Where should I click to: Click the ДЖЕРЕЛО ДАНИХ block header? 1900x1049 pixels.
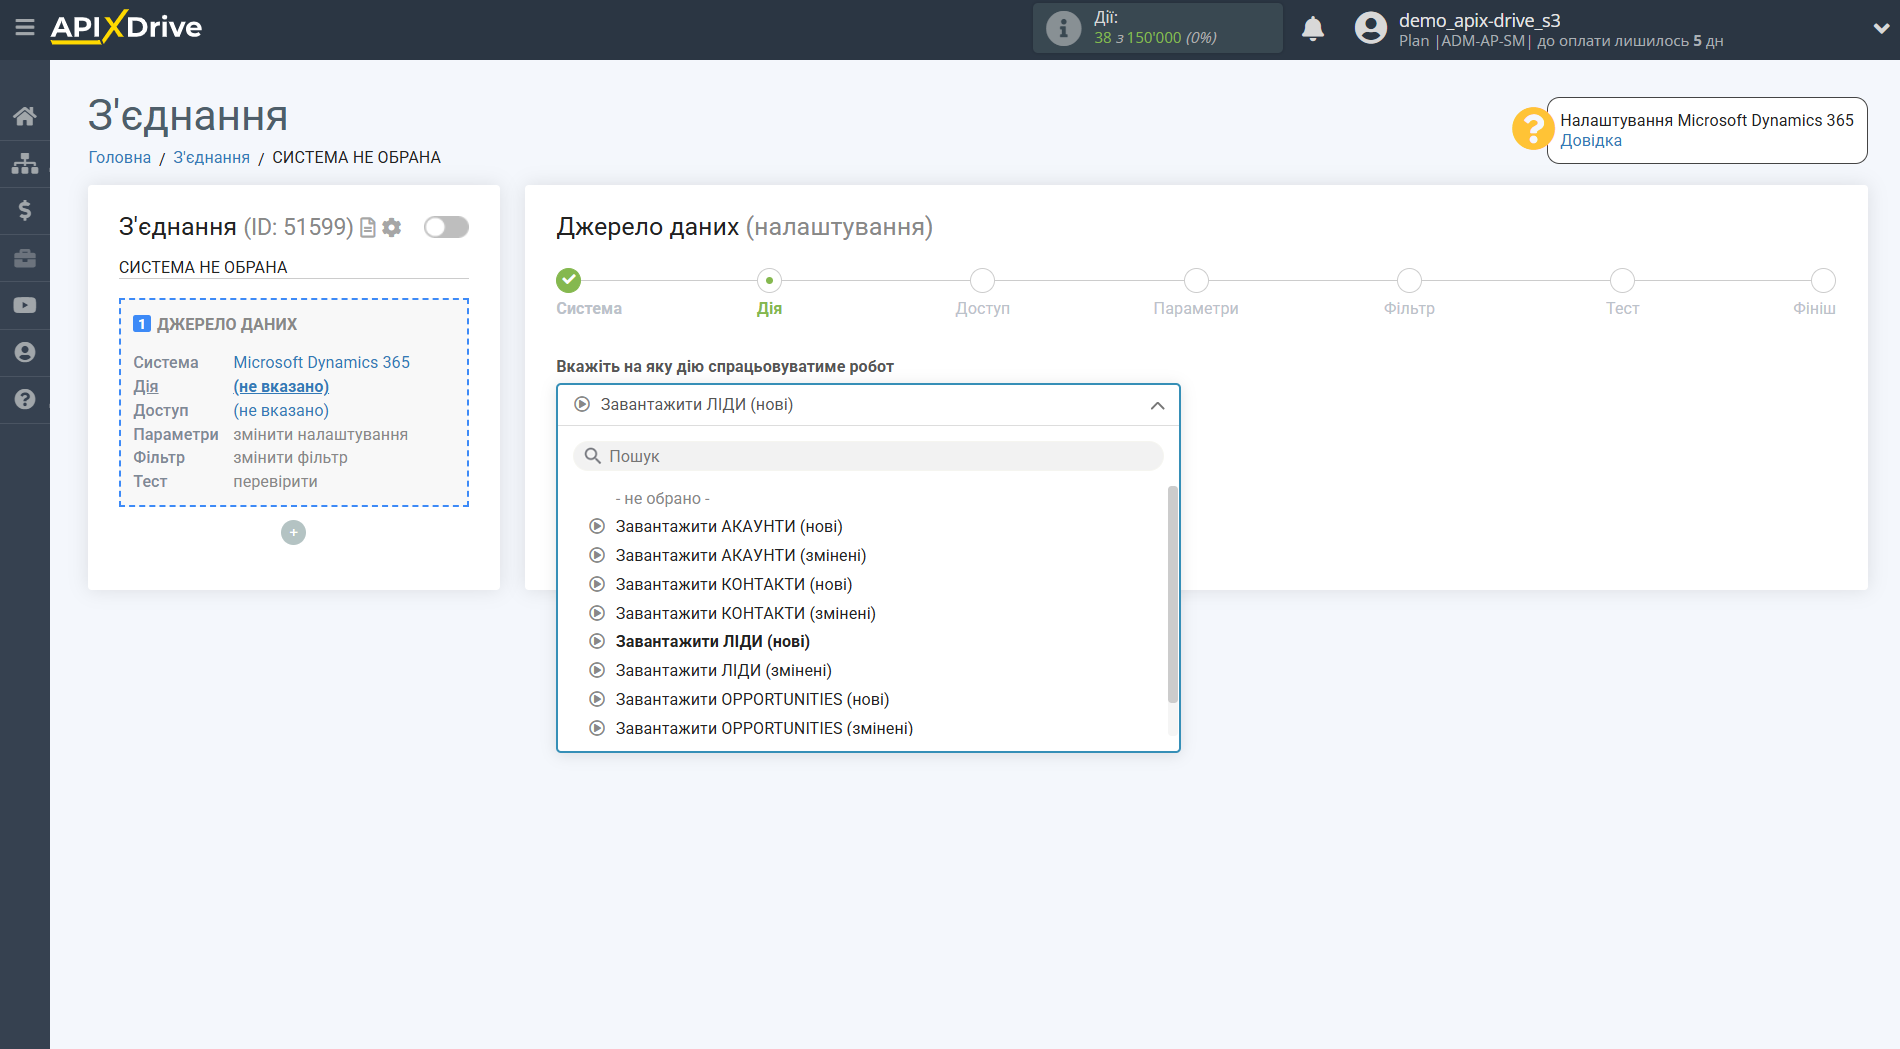click(227, 324)
